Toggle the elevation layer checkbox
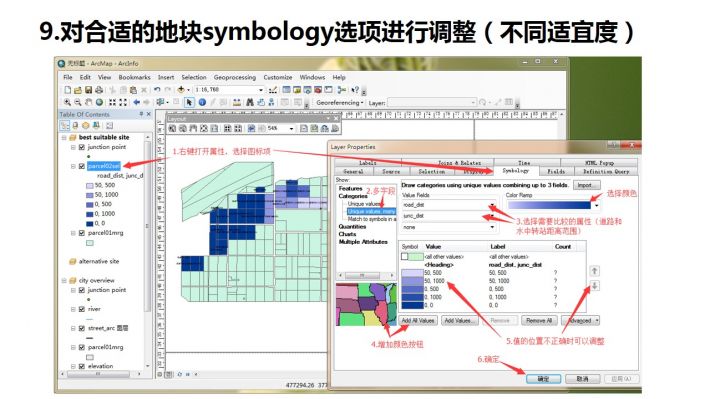Image resolution: width=710 pixels, height=399 pixels. tap(82, 366)
